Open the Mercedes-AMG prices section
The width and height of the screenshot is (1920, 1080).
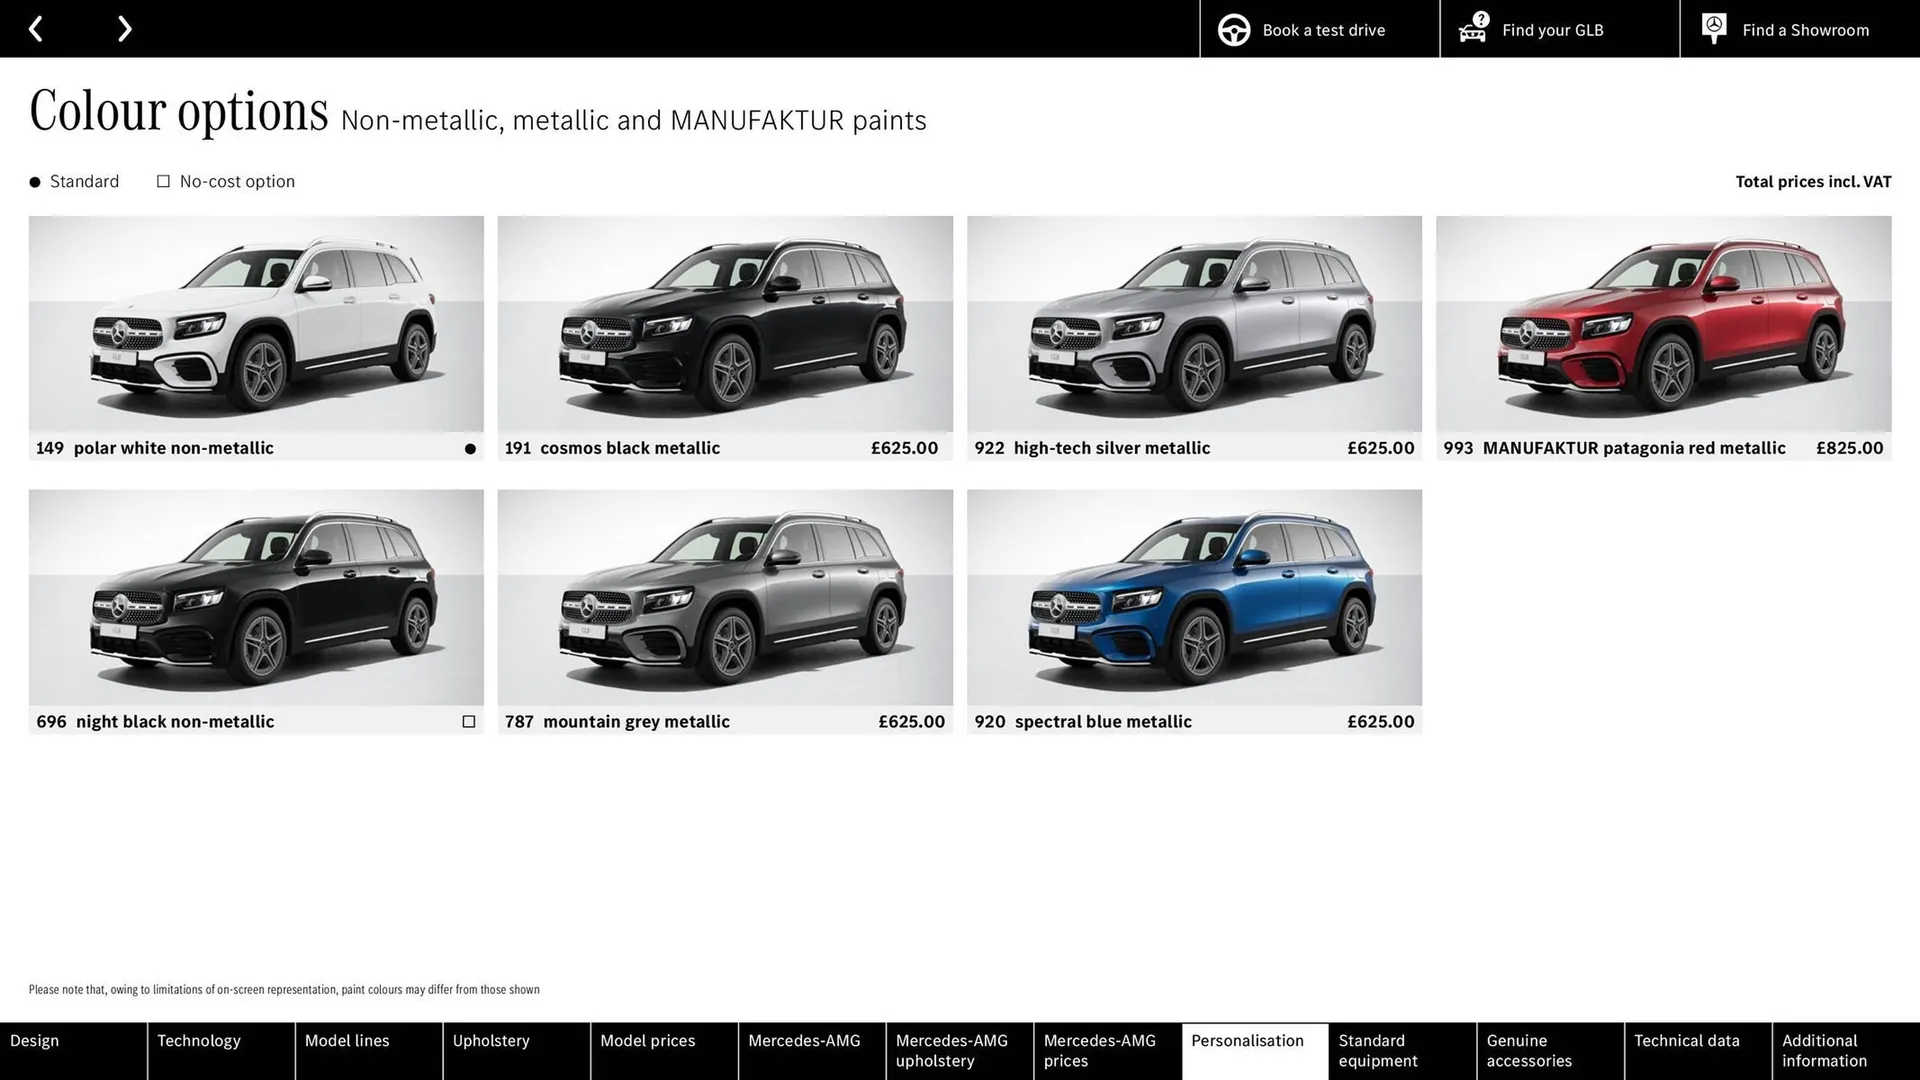(1101, 1050)
